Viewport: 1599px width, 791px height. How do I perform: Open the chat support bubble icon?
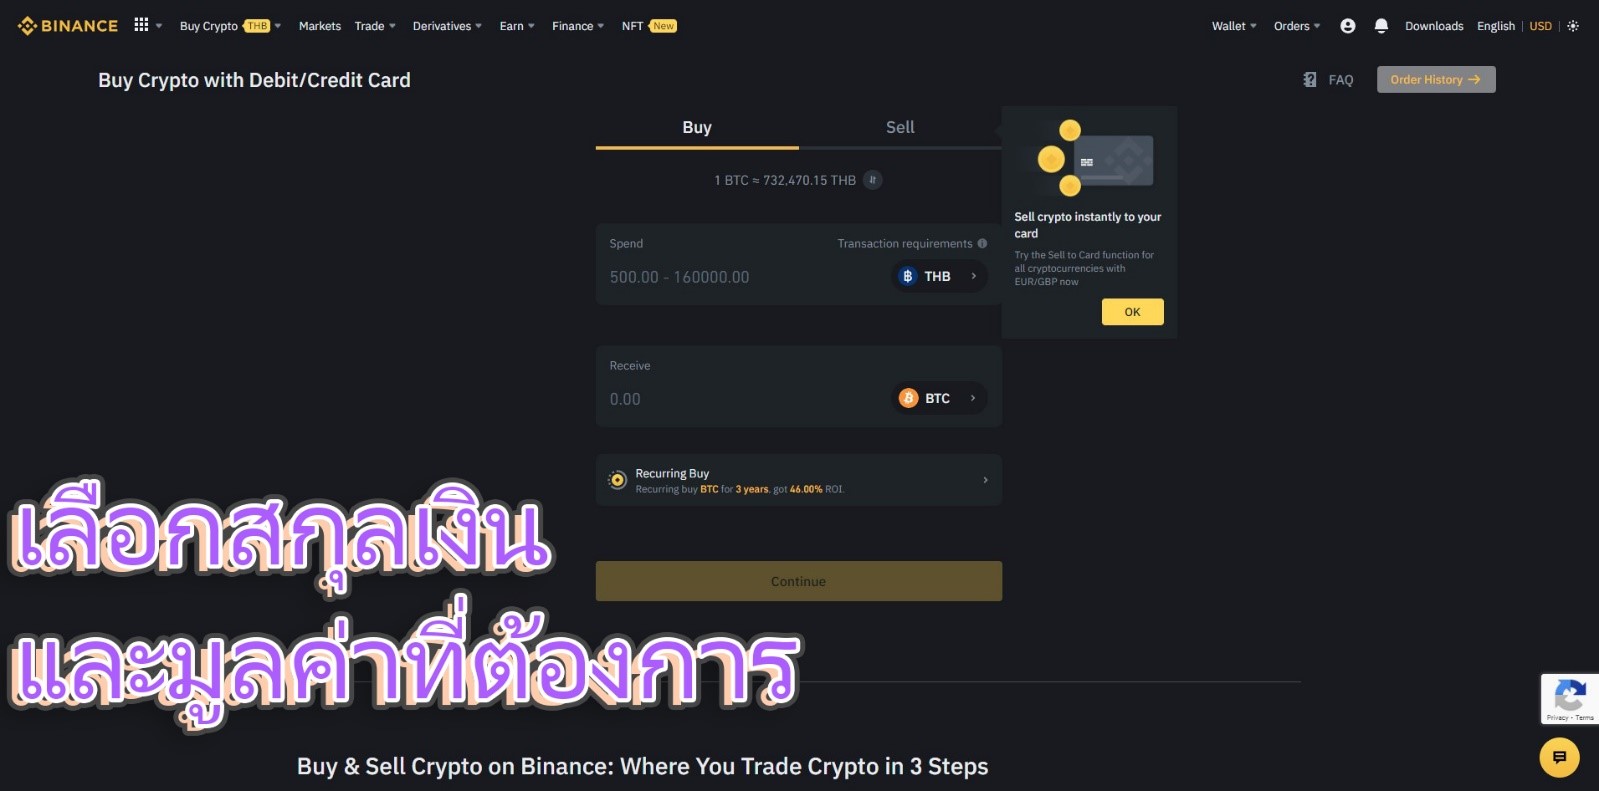click(x=1559, y=757)
